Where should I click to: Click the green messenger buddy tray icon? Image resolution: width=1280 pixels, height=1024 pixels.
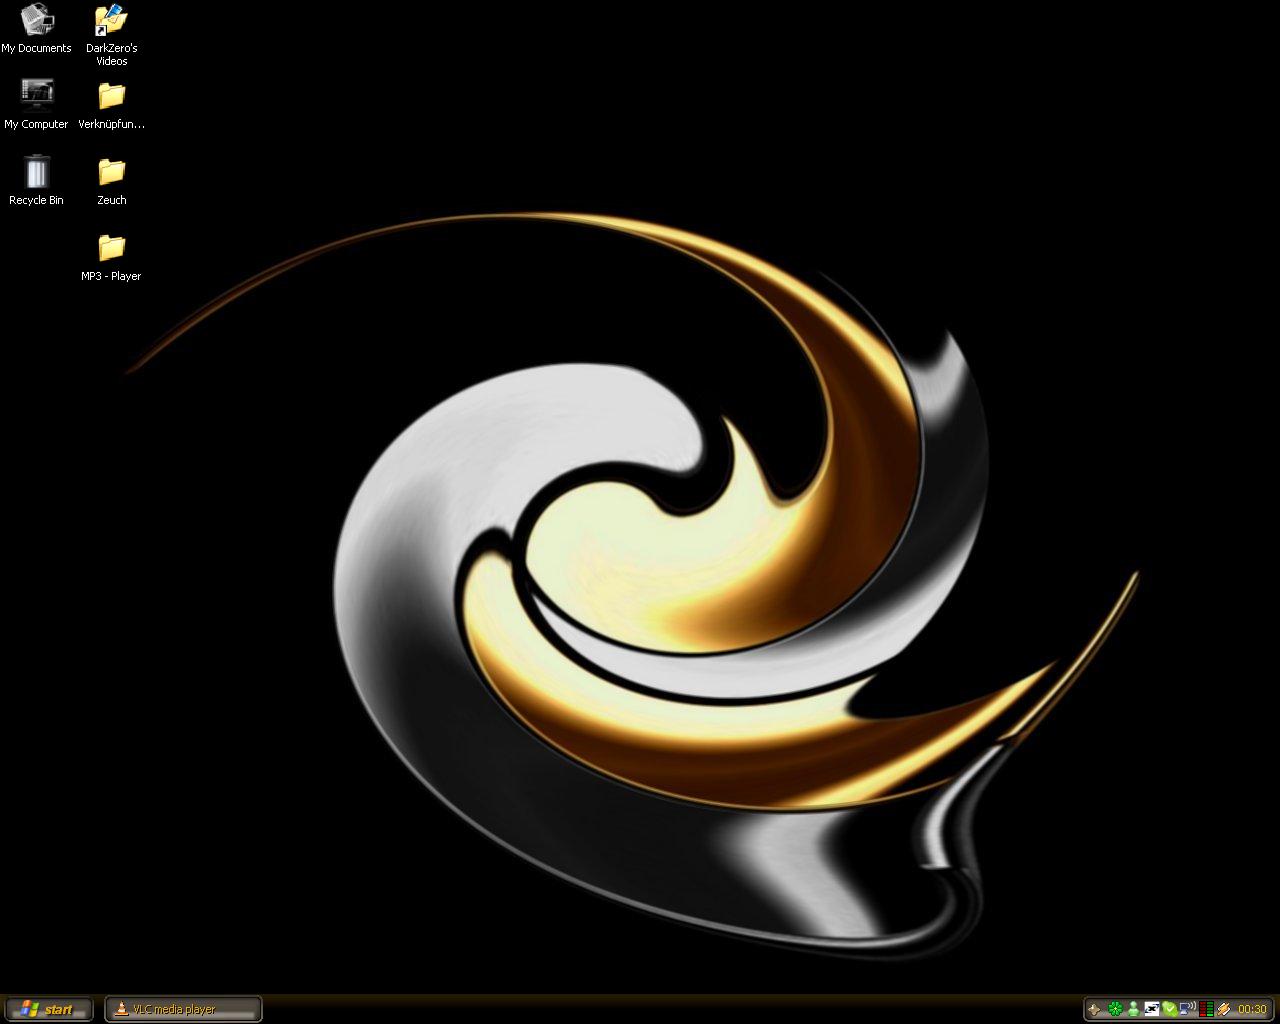click(1134, 1009)
